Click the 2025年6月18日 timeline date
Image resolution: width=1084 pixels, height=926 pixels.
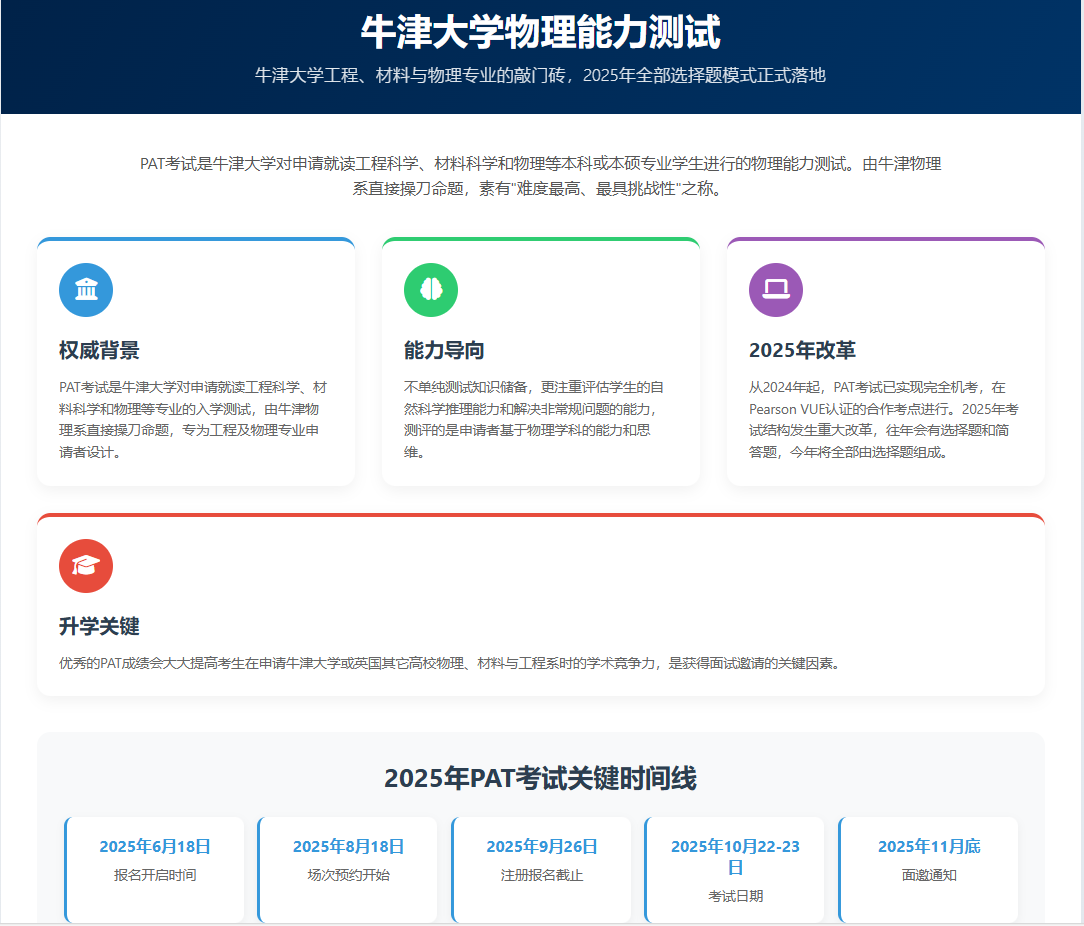coord(155,846)
